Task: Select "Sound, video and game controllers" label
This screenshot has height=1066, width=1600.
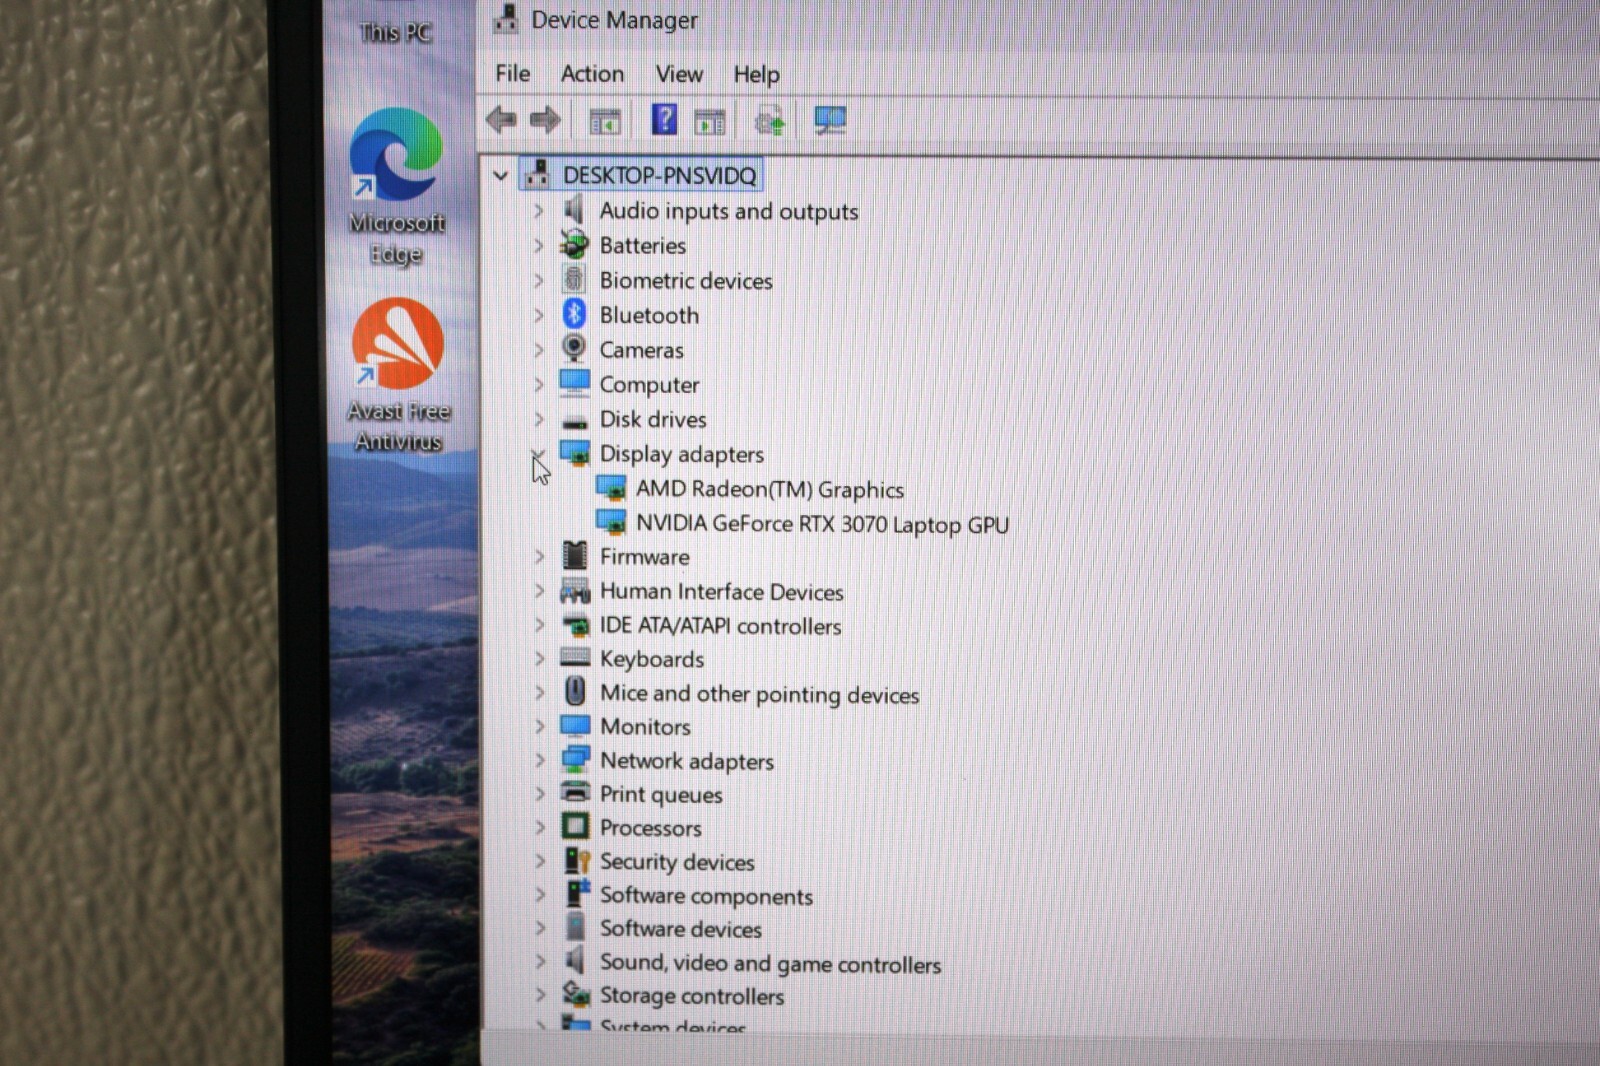Action: pyautogui.click(x=771, y=964)
